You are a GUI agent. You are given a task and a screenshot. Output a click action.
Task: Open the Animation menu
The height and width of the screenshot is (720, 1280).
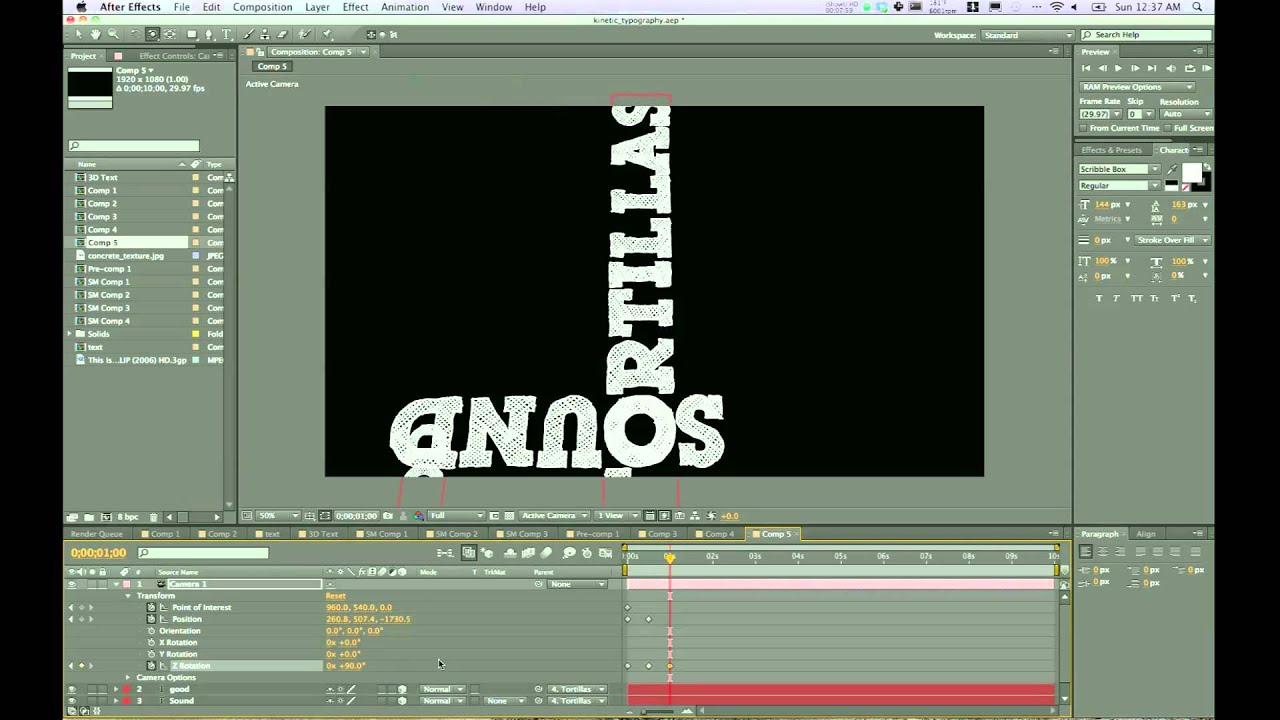(x=405, y=7)
